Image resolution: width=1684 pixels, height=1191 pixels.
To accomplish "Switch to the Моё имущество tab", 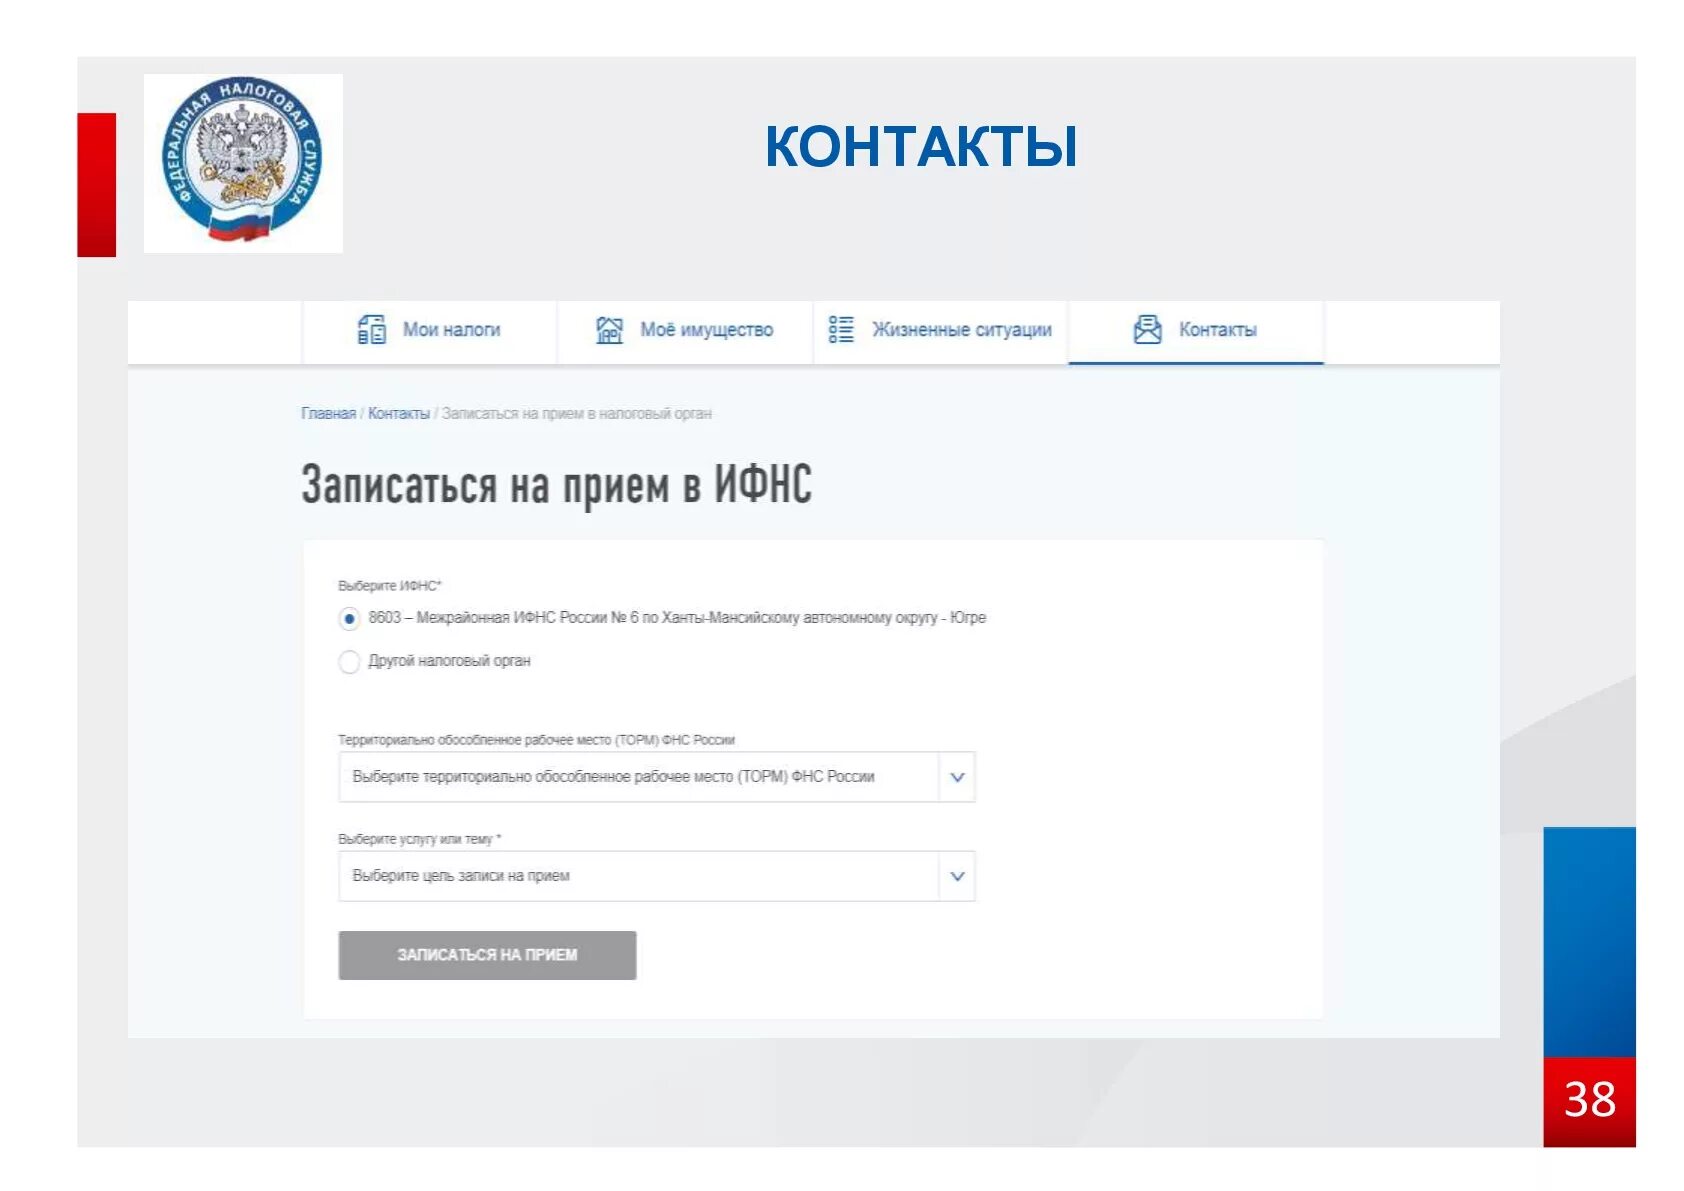I will click(x=685, y=331).
